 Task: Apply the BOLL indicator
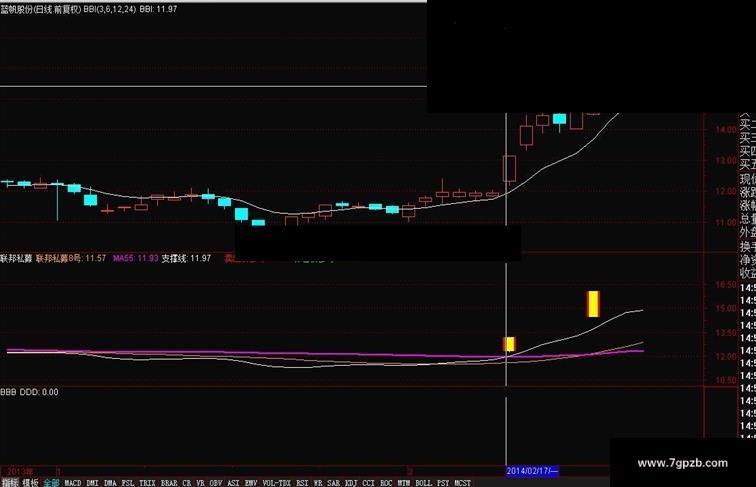424,483
